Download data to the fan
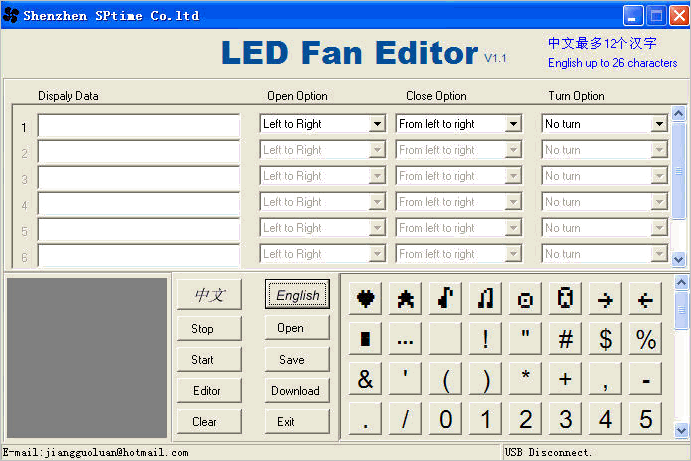Screen dimensions: 691x461 (297, 390)
